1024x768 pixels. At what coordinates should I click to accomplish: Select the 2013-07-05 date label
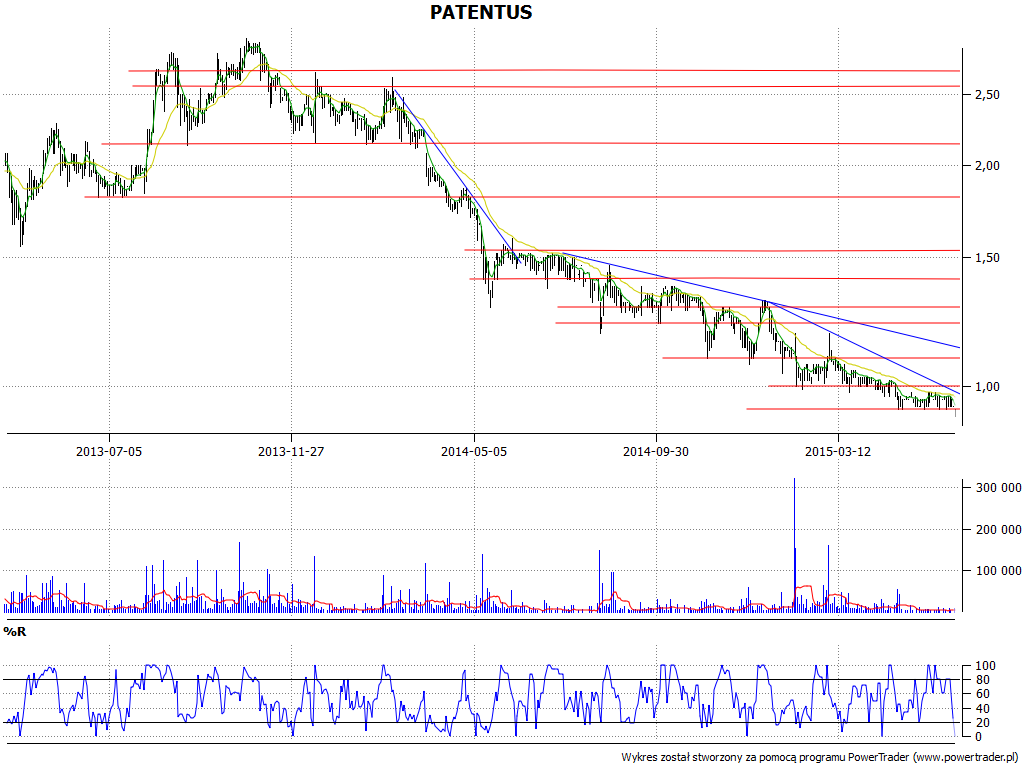(x=109, y=451)
